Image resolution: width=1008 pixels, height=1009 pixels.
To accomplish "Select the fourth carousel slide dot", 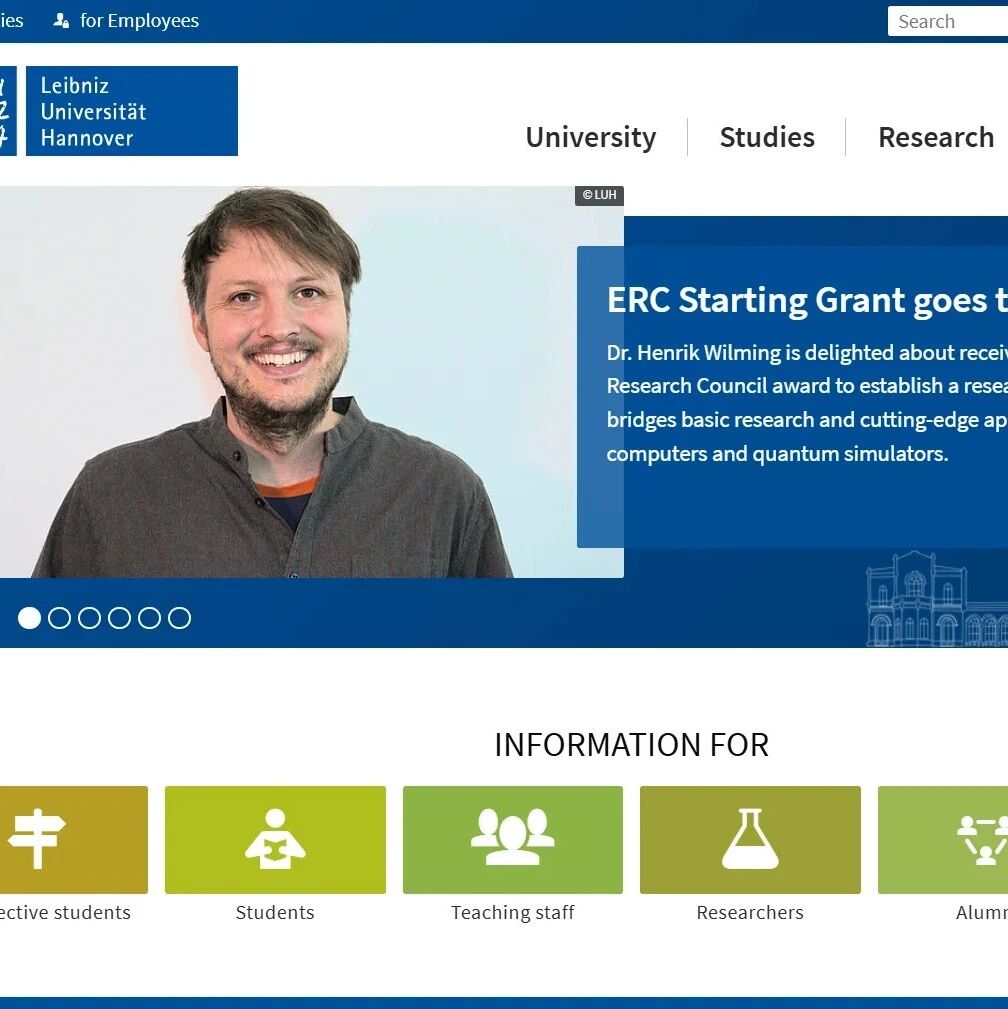I will 119,618.
